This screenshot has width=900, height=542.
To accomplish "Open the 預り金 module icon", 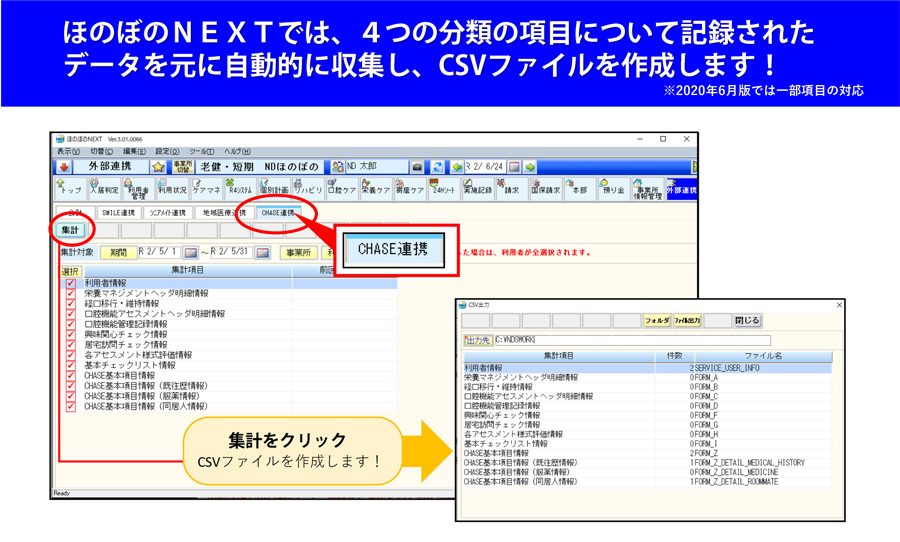I will pos(614,189).
